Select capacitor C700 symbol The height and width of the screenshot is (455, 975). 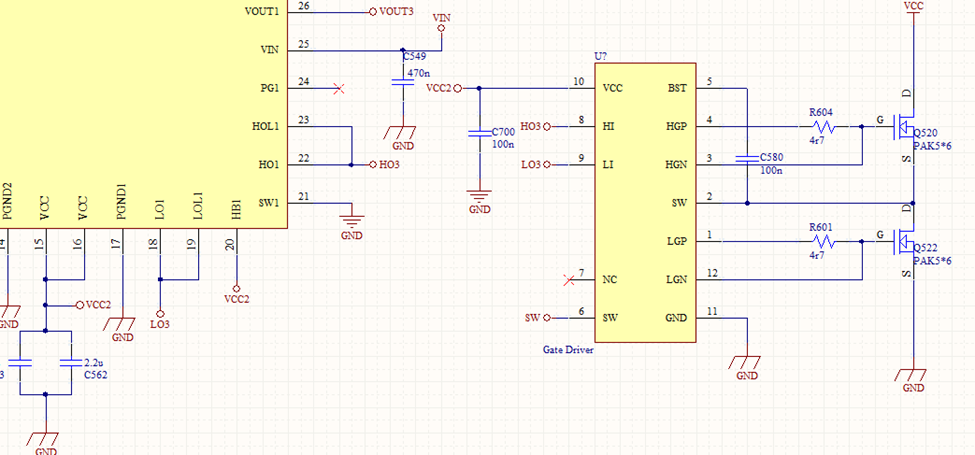coord(479,134)
